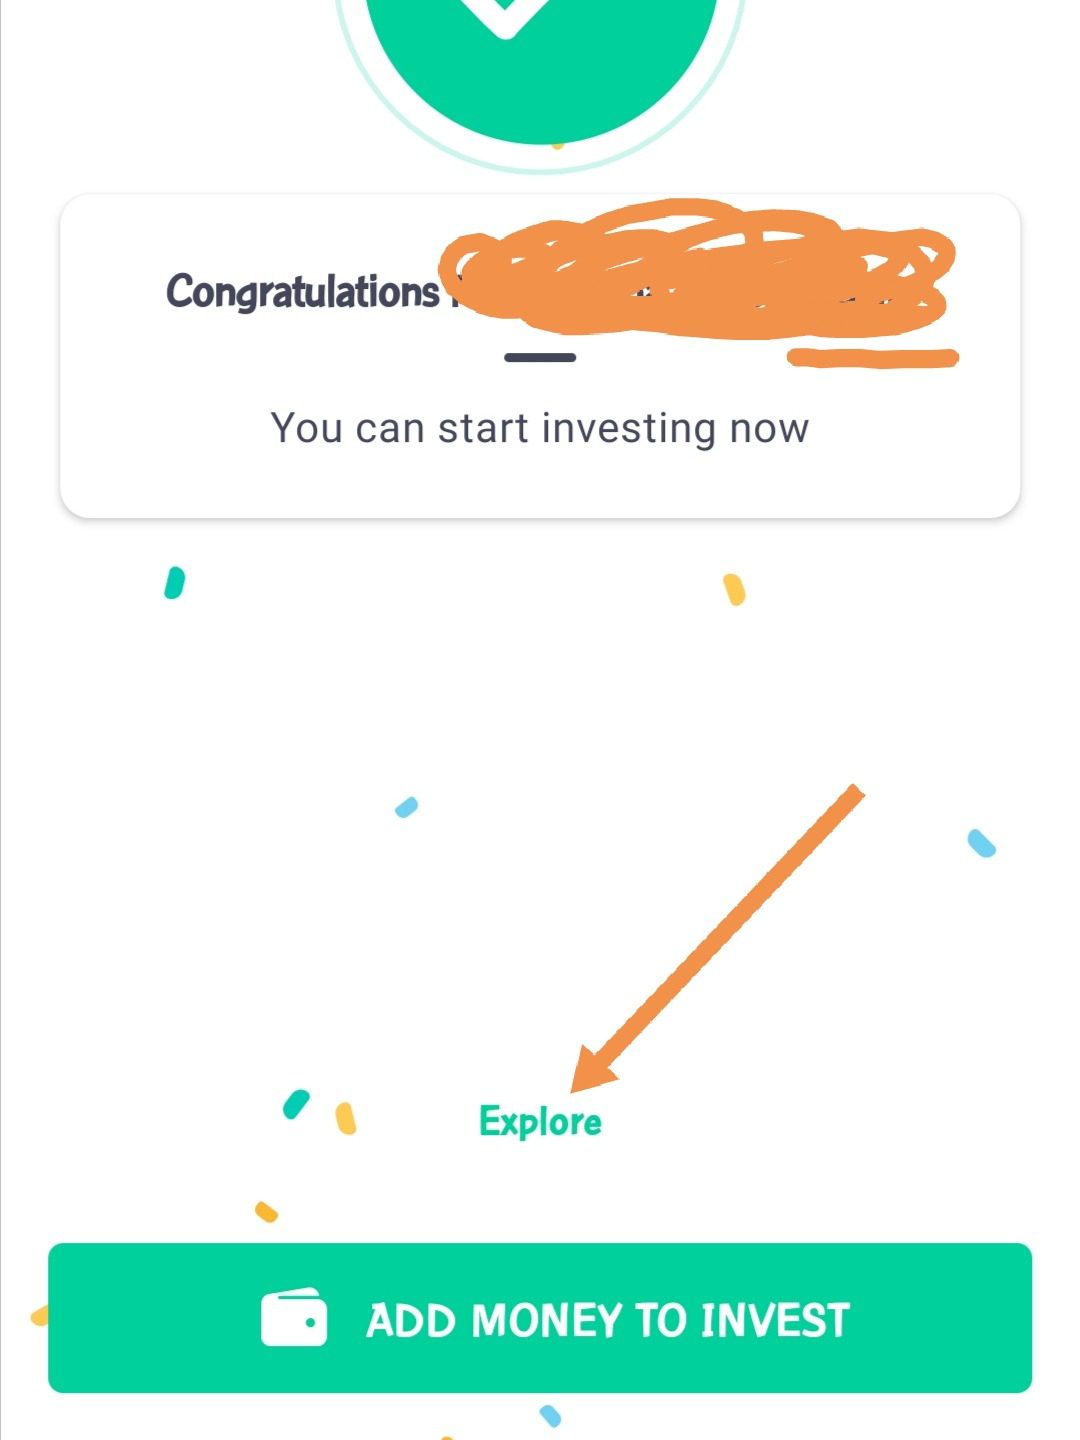1080x1440 pixels.
Task: Click the yellow confetti piece below the card's right side
Action: [x=734, y=589]
